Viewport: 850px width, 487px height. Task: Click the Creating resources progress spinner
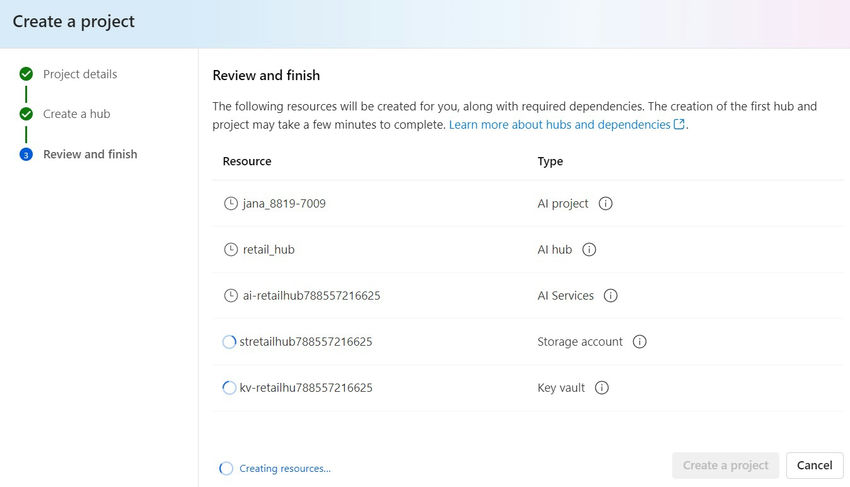(x=226, y=468)
